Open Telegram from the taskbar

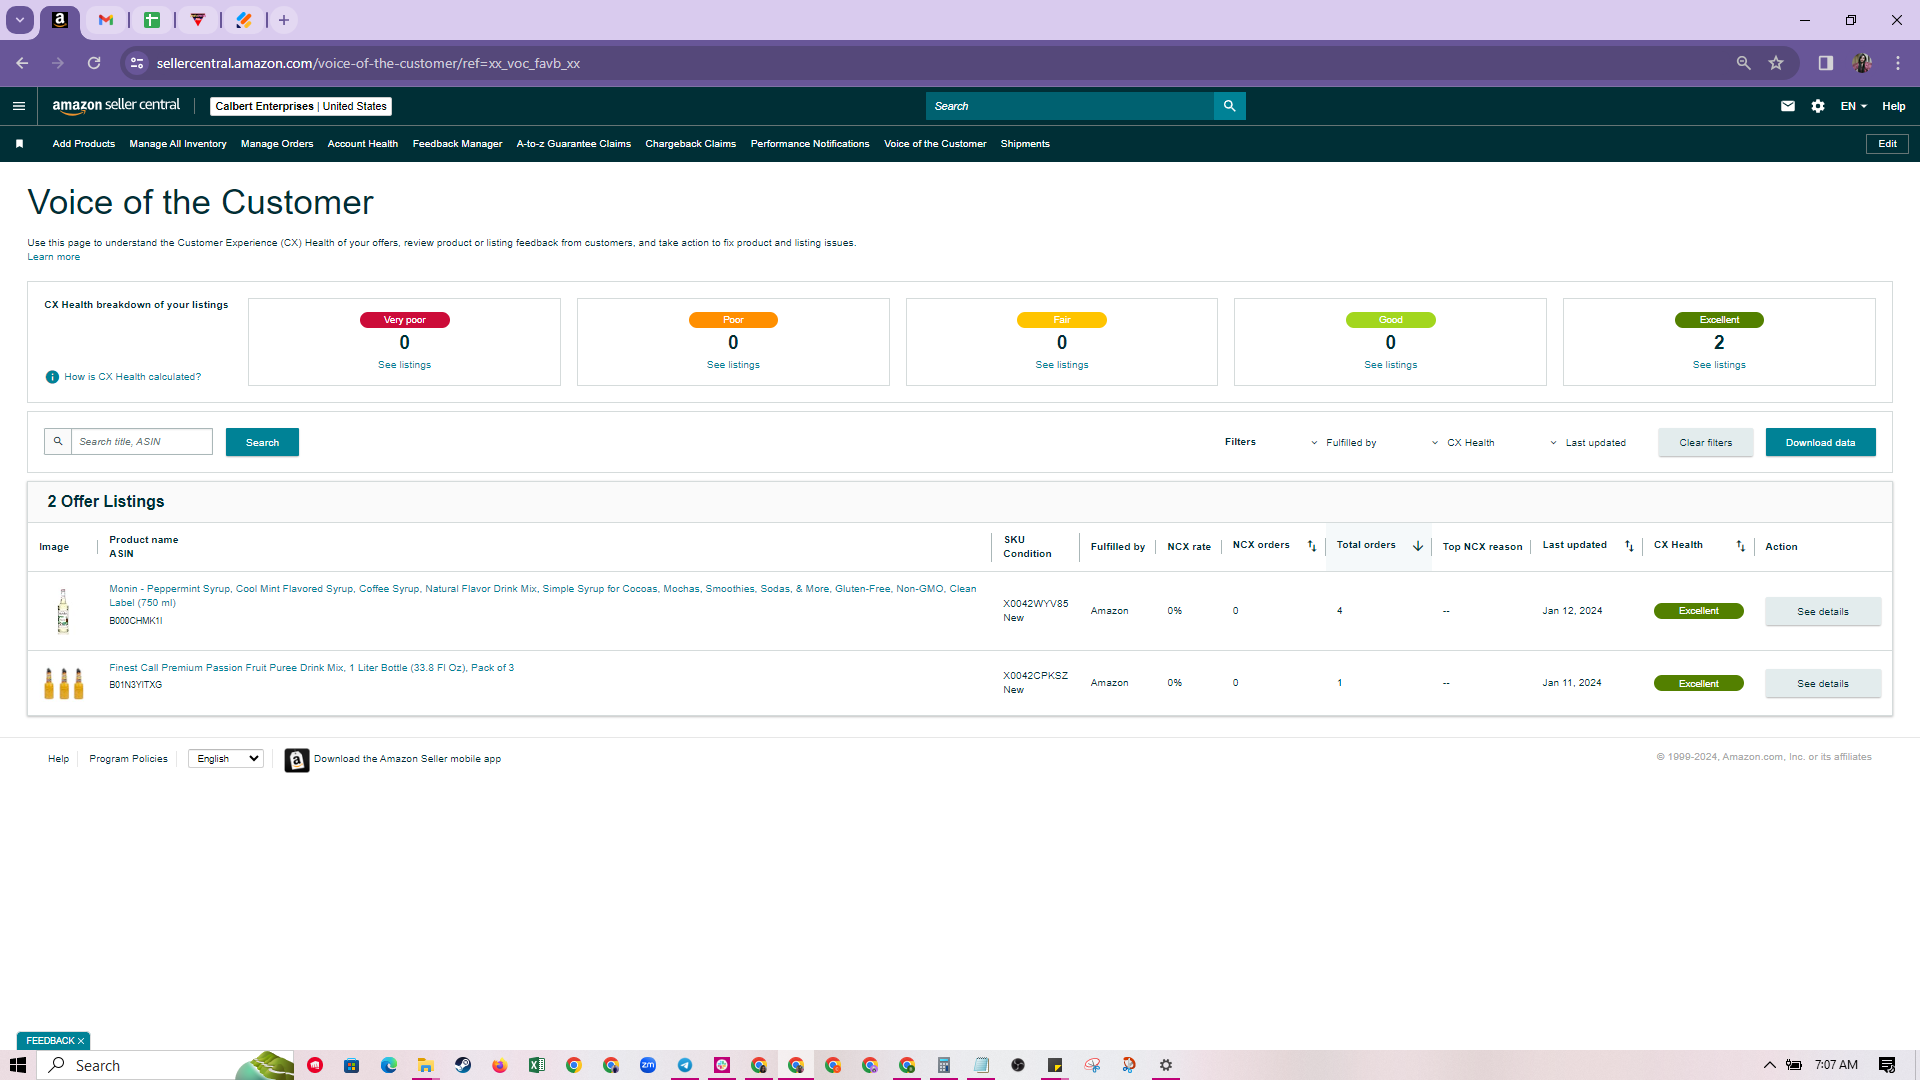(x=685, y=1065)
